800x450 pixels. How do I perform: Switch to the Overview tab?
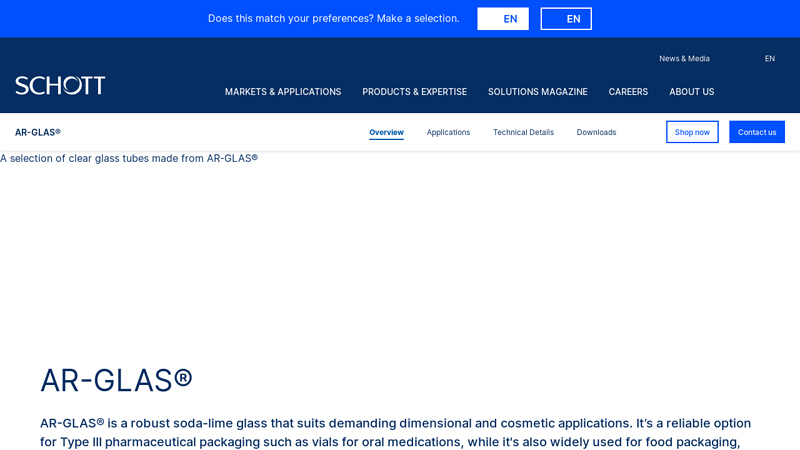click(386, 132)
